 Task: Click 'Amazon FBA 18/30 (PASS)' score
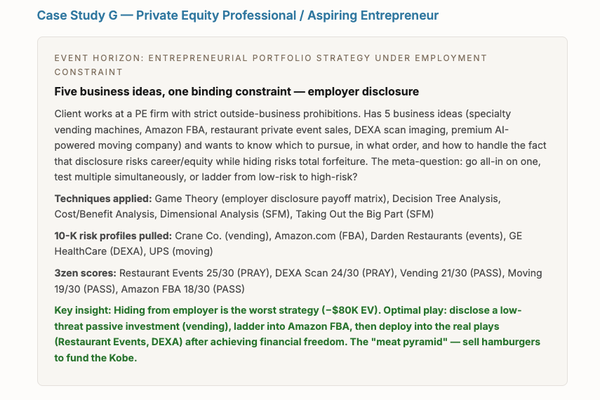click(183, 289)
